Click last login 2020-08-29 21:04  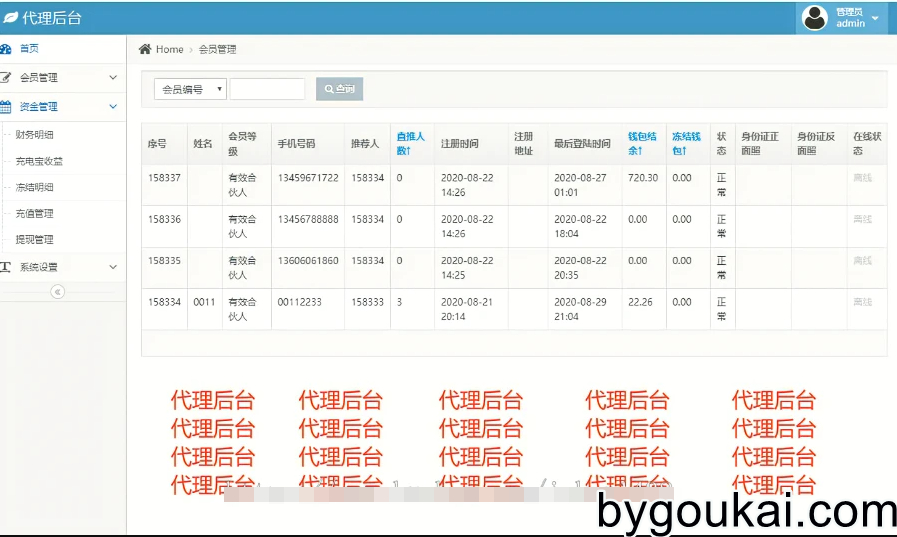coord(580,309)
